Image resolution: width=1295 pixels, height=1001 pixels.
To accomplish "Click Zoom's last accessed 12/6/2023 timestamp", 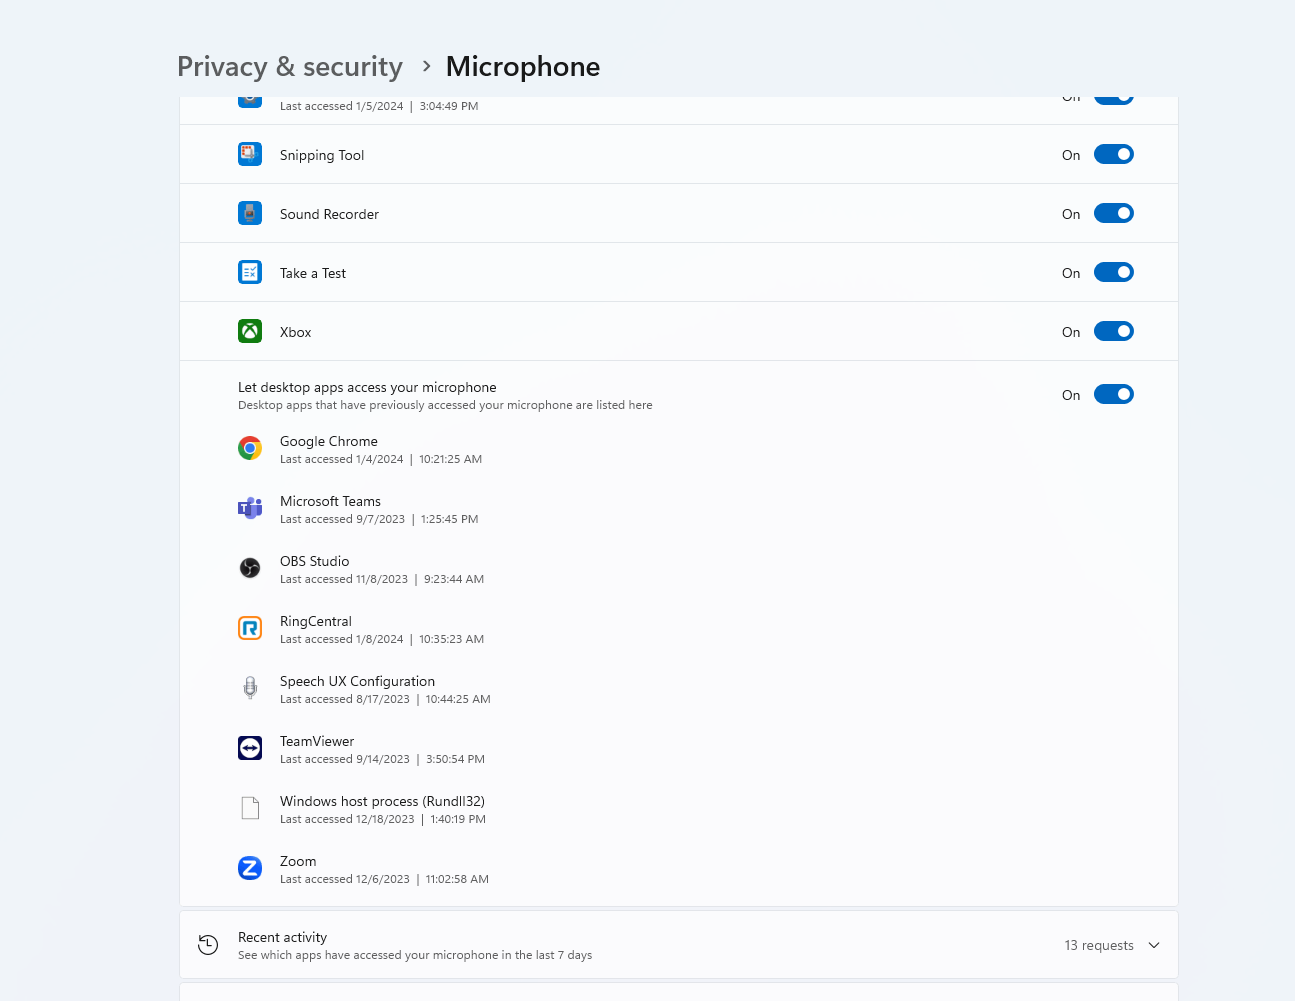I will 384,879.
